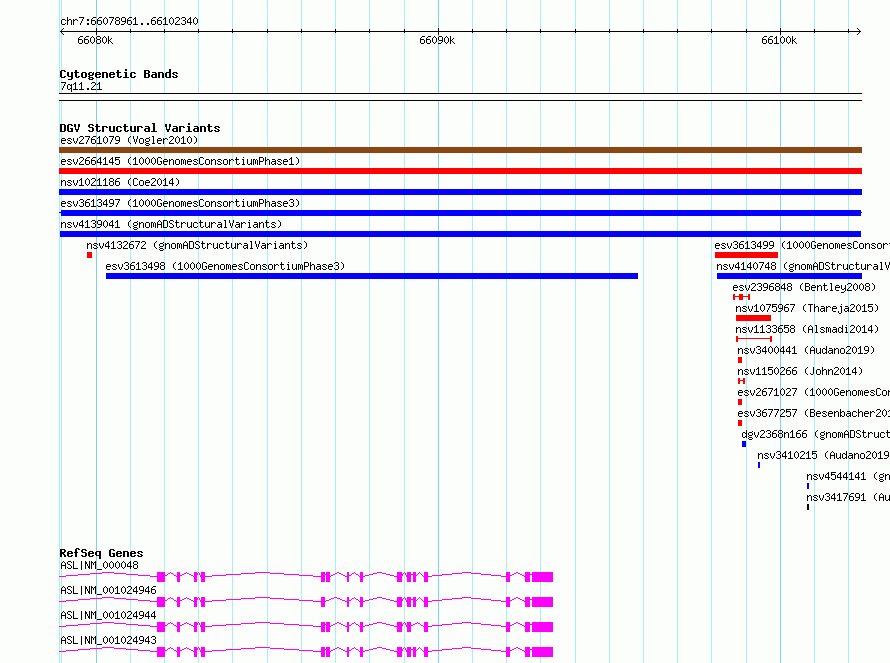This screenshot has height=663, width=890.
Task: Click the nsv1075967 (Thareja2015) label
Action: [x=807, y=308]
